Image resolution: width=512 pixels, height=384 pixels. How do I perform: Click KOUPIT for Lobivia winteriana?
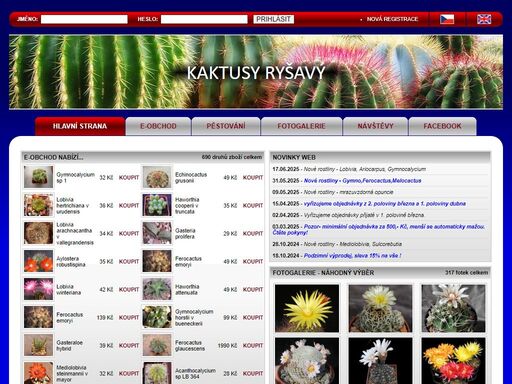click(129, 290)
